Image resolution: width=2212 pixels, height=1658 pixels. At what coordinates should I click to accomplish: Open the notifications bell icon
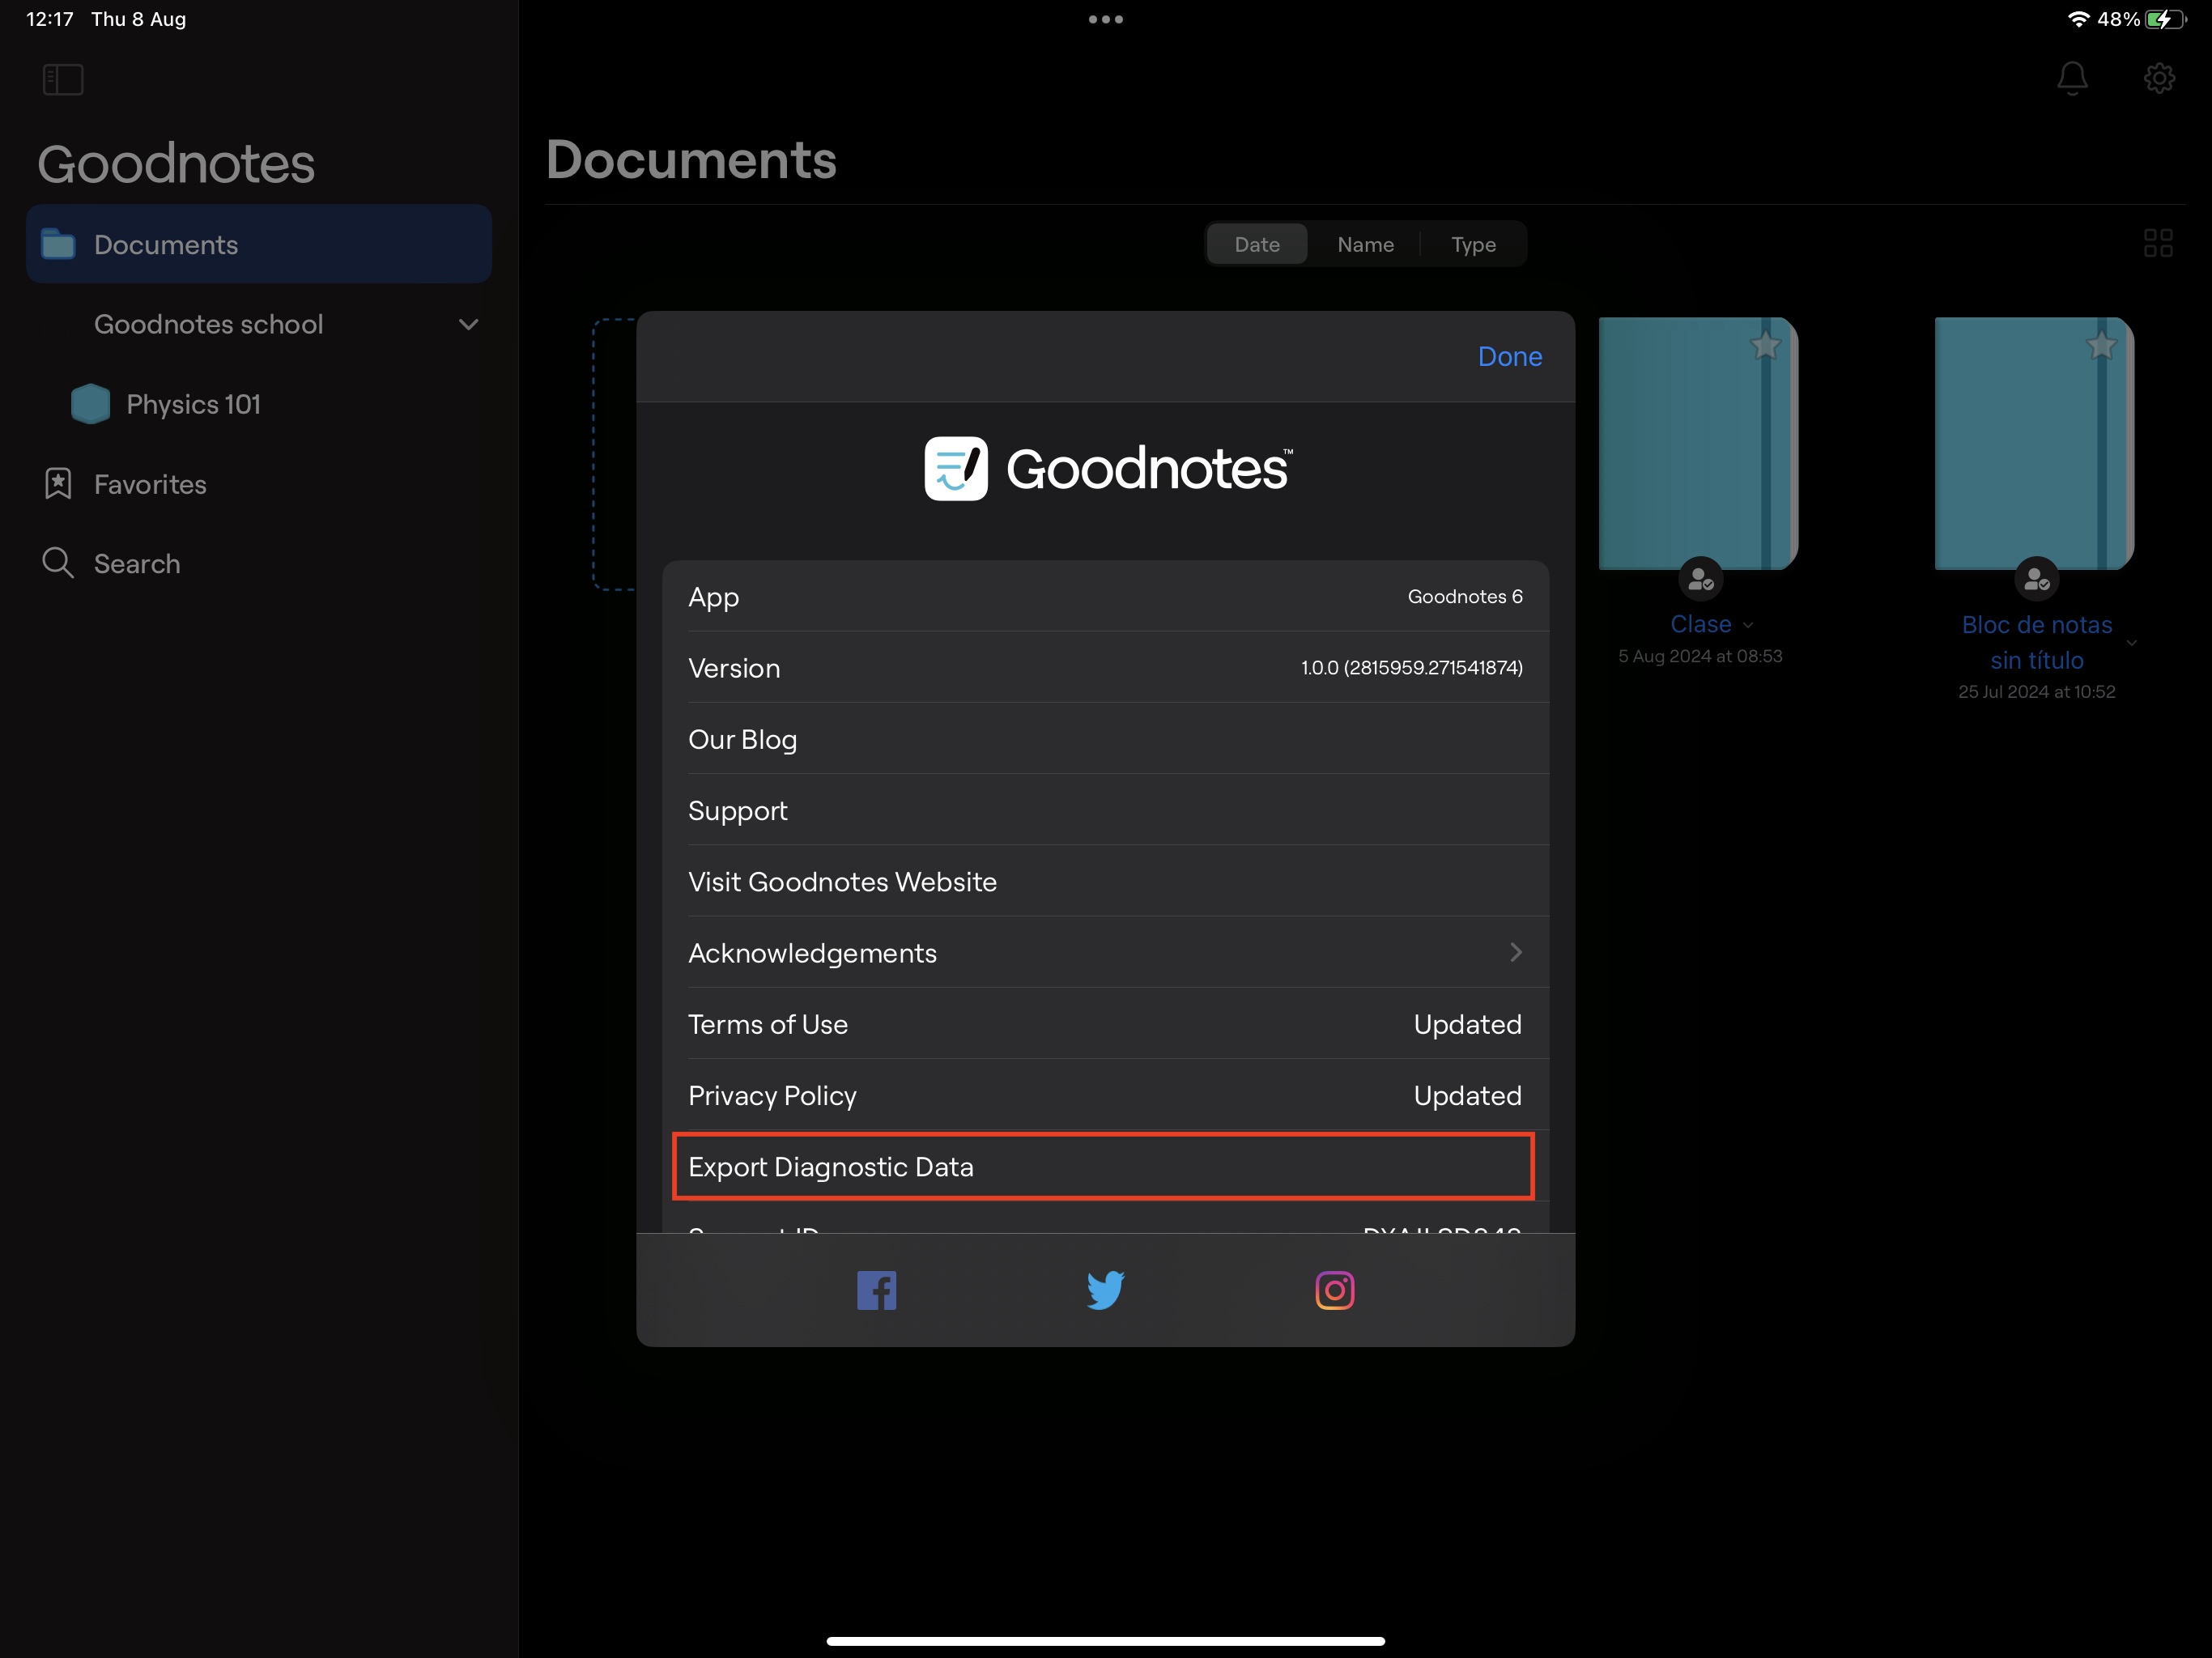[2072, 78]
